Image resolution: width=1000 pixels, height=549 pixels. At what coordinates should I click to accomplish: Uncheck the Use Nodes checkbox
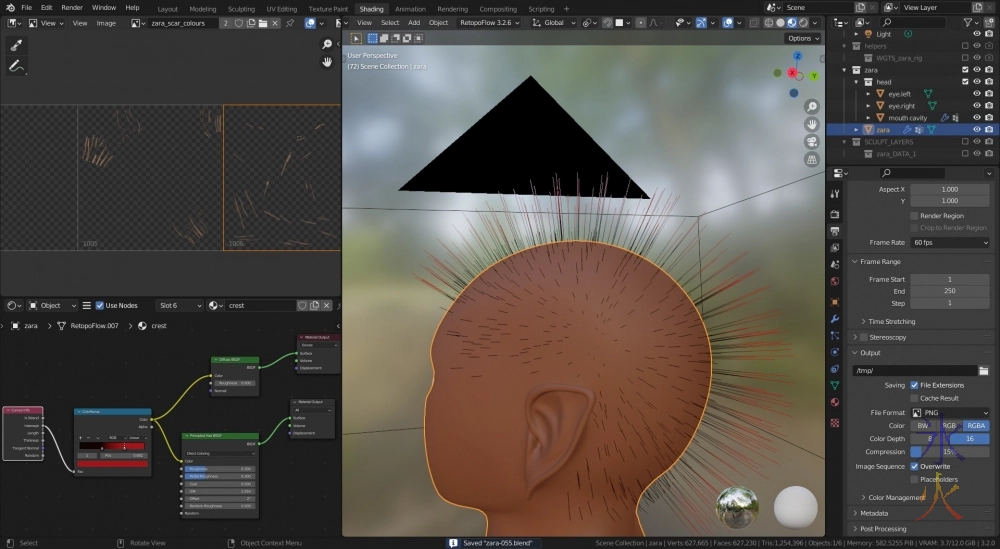pyautogui.click(x=100, y=305)
